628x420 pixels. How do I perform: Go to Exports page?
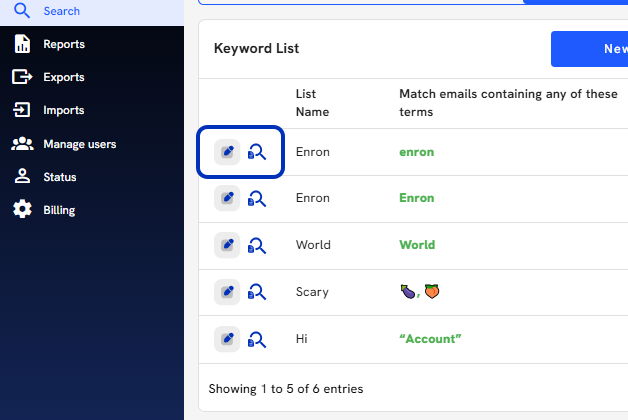click(64, 77)
